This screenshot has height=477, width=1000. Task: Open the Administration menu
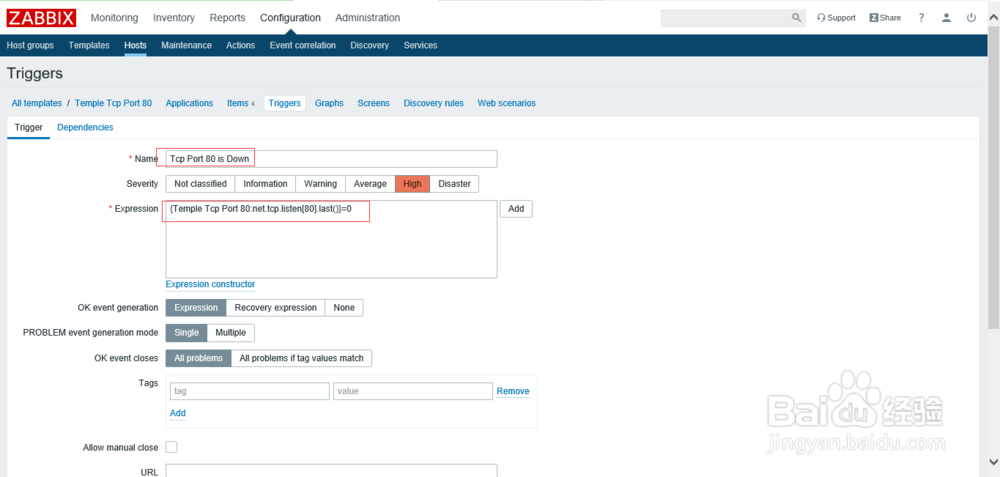tap(368, 18)
